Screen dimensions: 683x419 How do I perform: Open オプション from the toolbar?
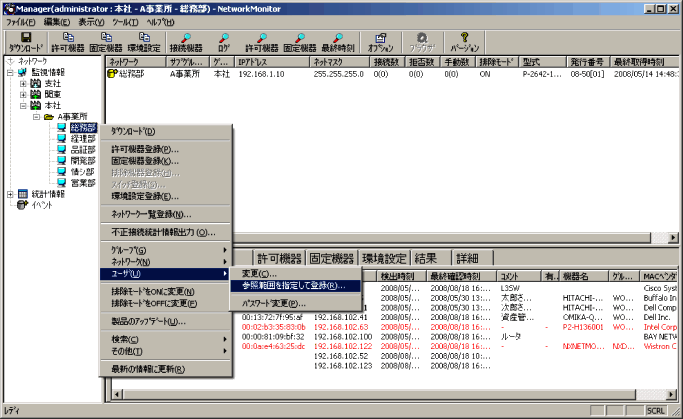(x=380, y=42)
